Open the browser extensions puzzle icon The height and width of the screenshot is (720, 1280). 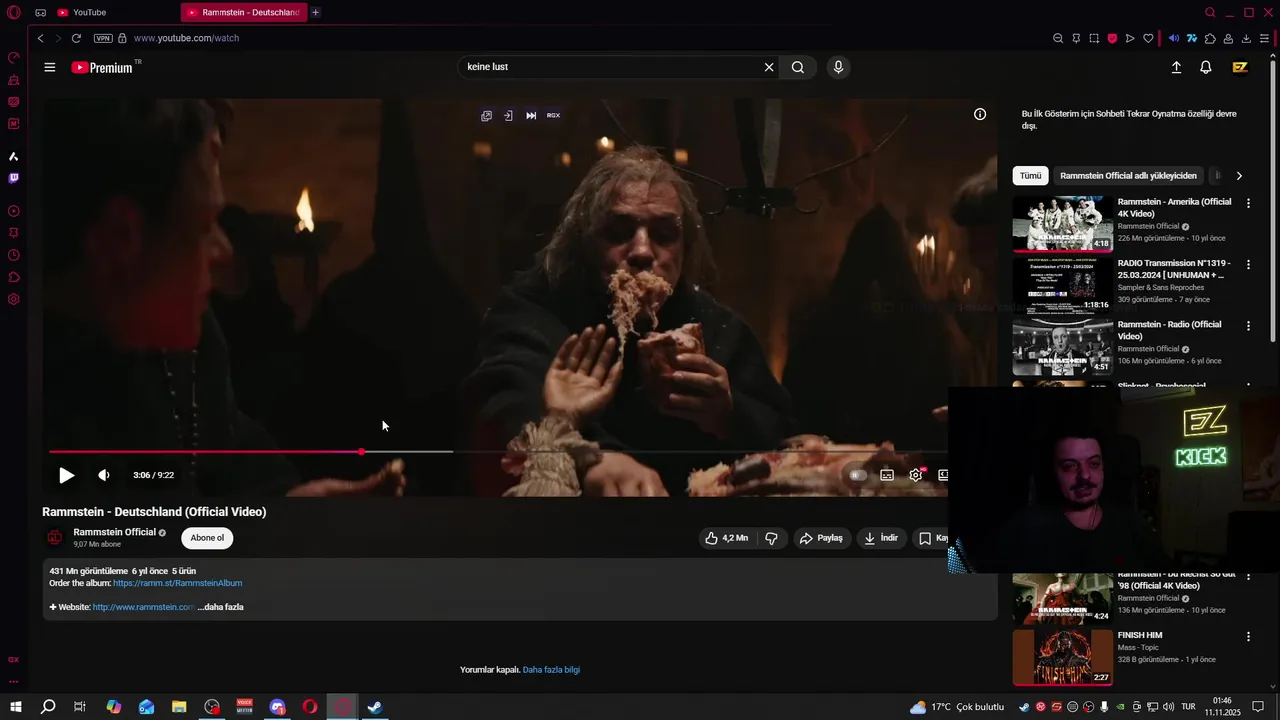[x=1210, y=38]
